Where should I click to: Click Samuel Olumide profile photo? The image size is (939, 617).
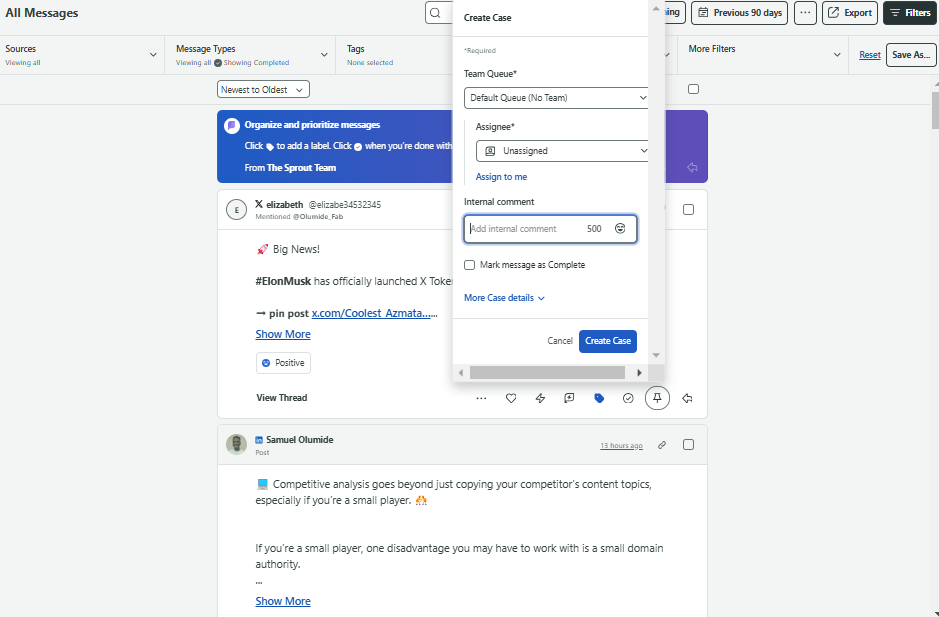pos(237,444)
